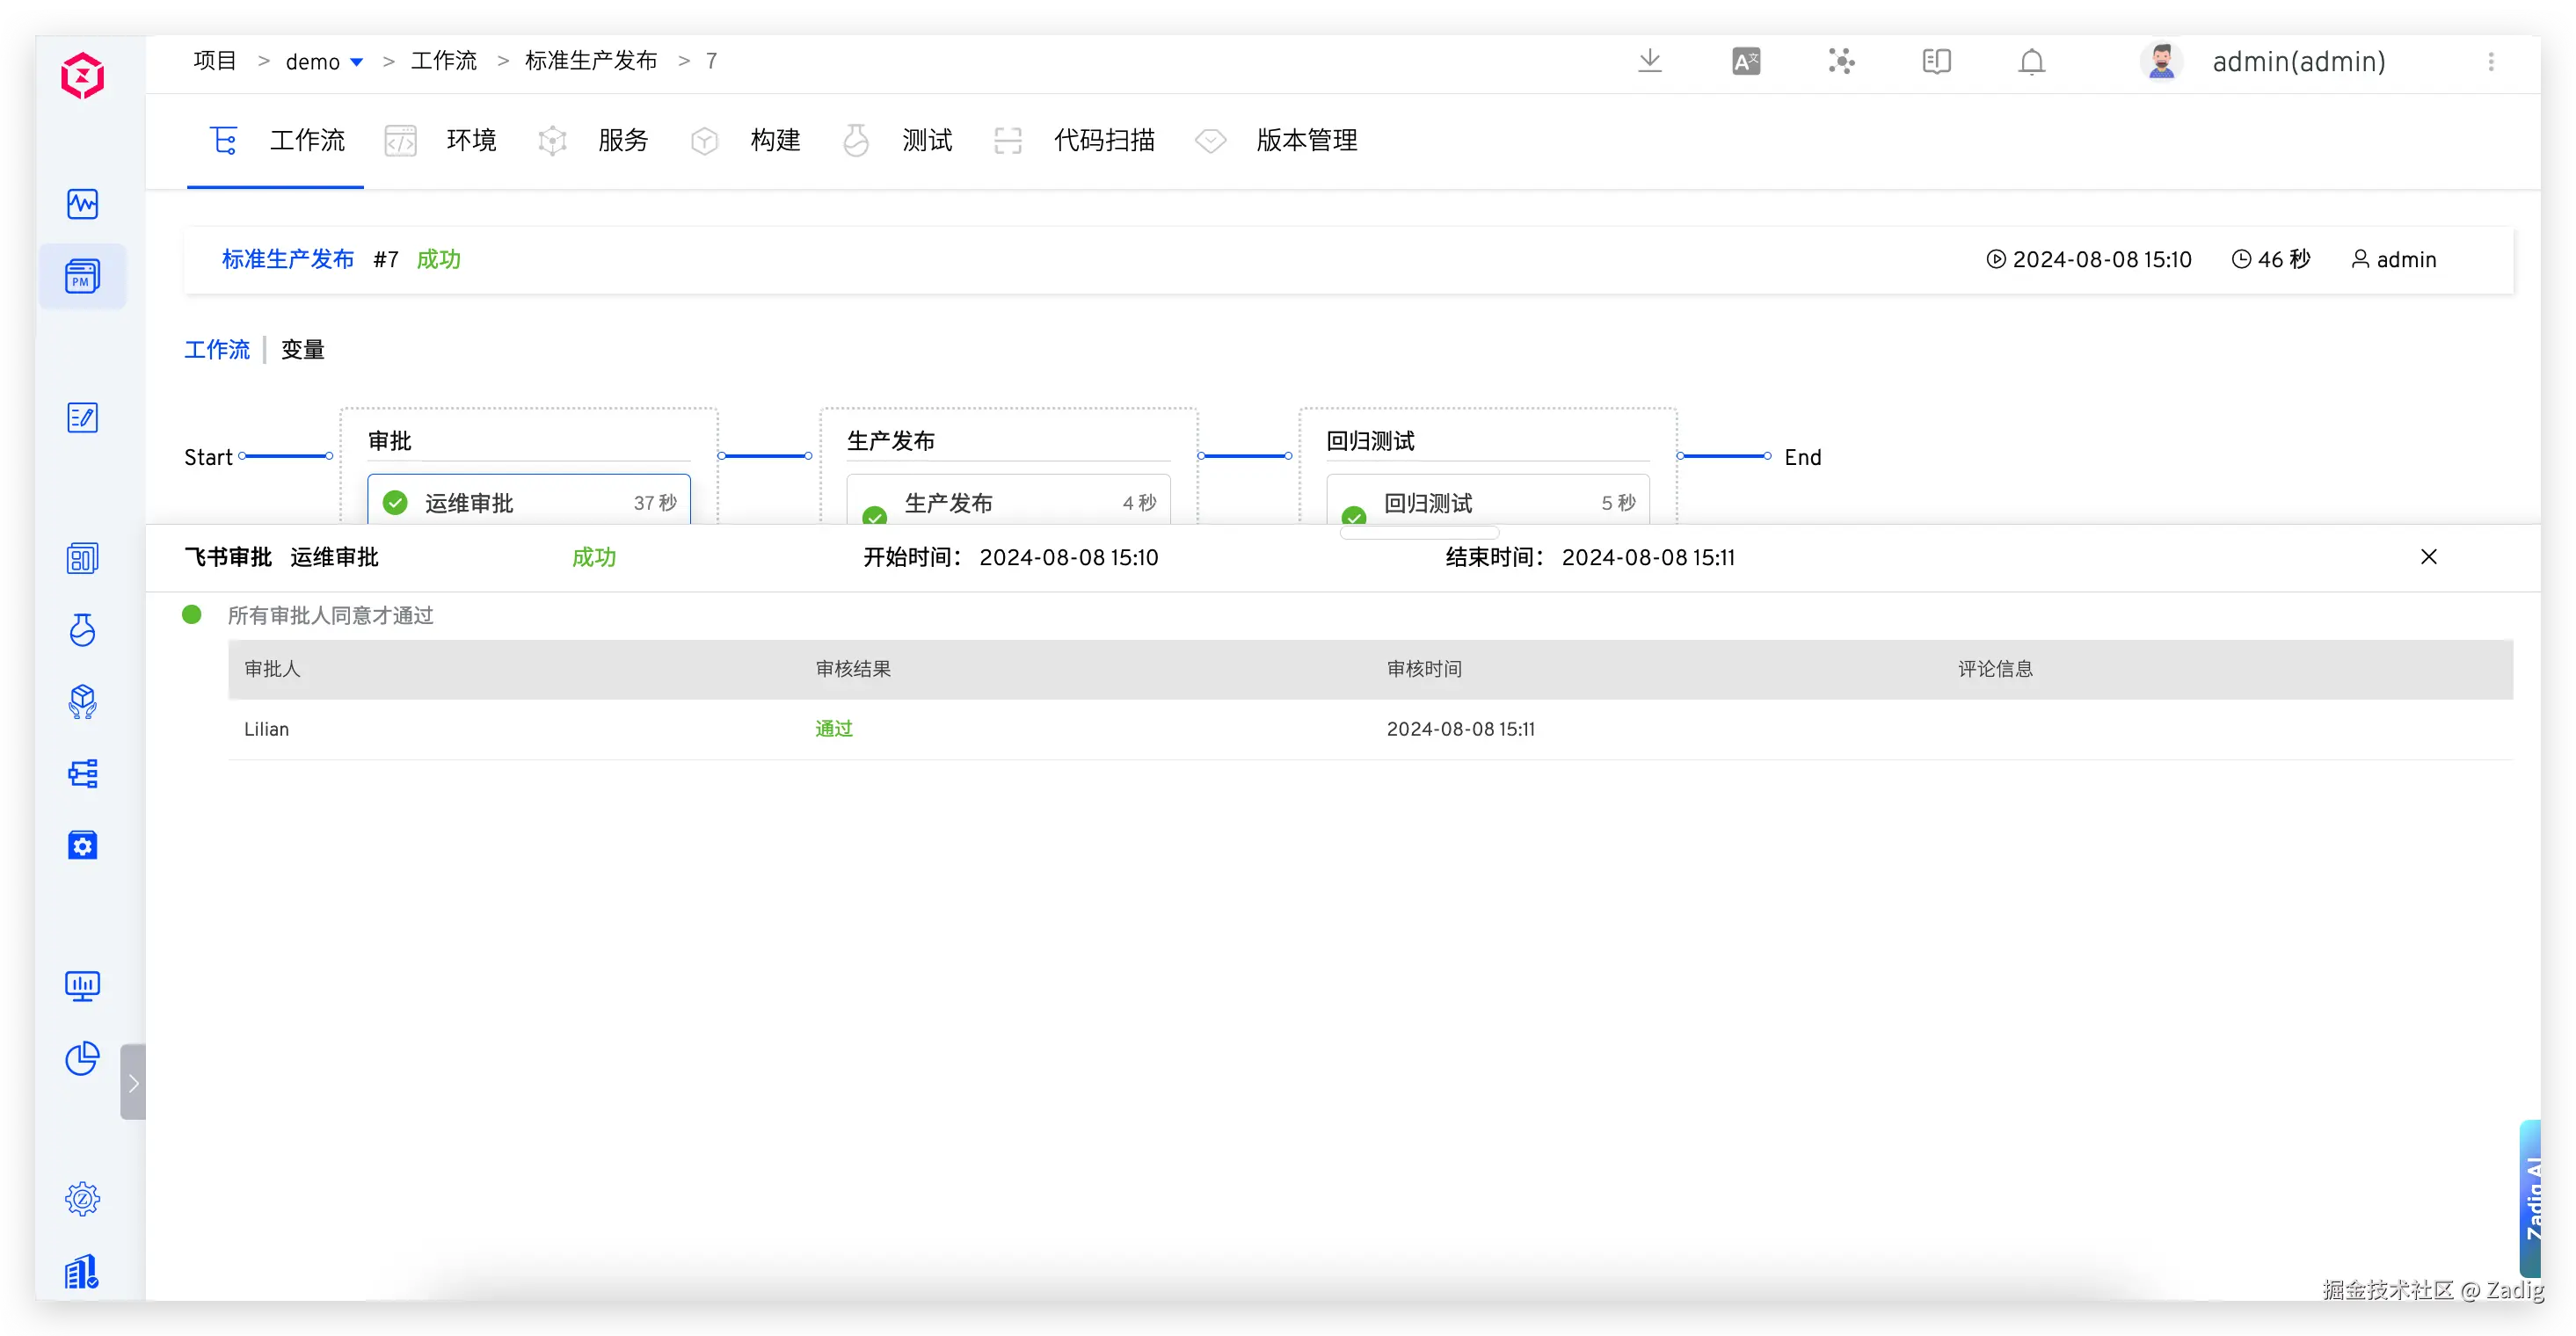Click the 工作流 breadcrumb link
Viewport: 2576px width, 1336px height.
[444, 61]
